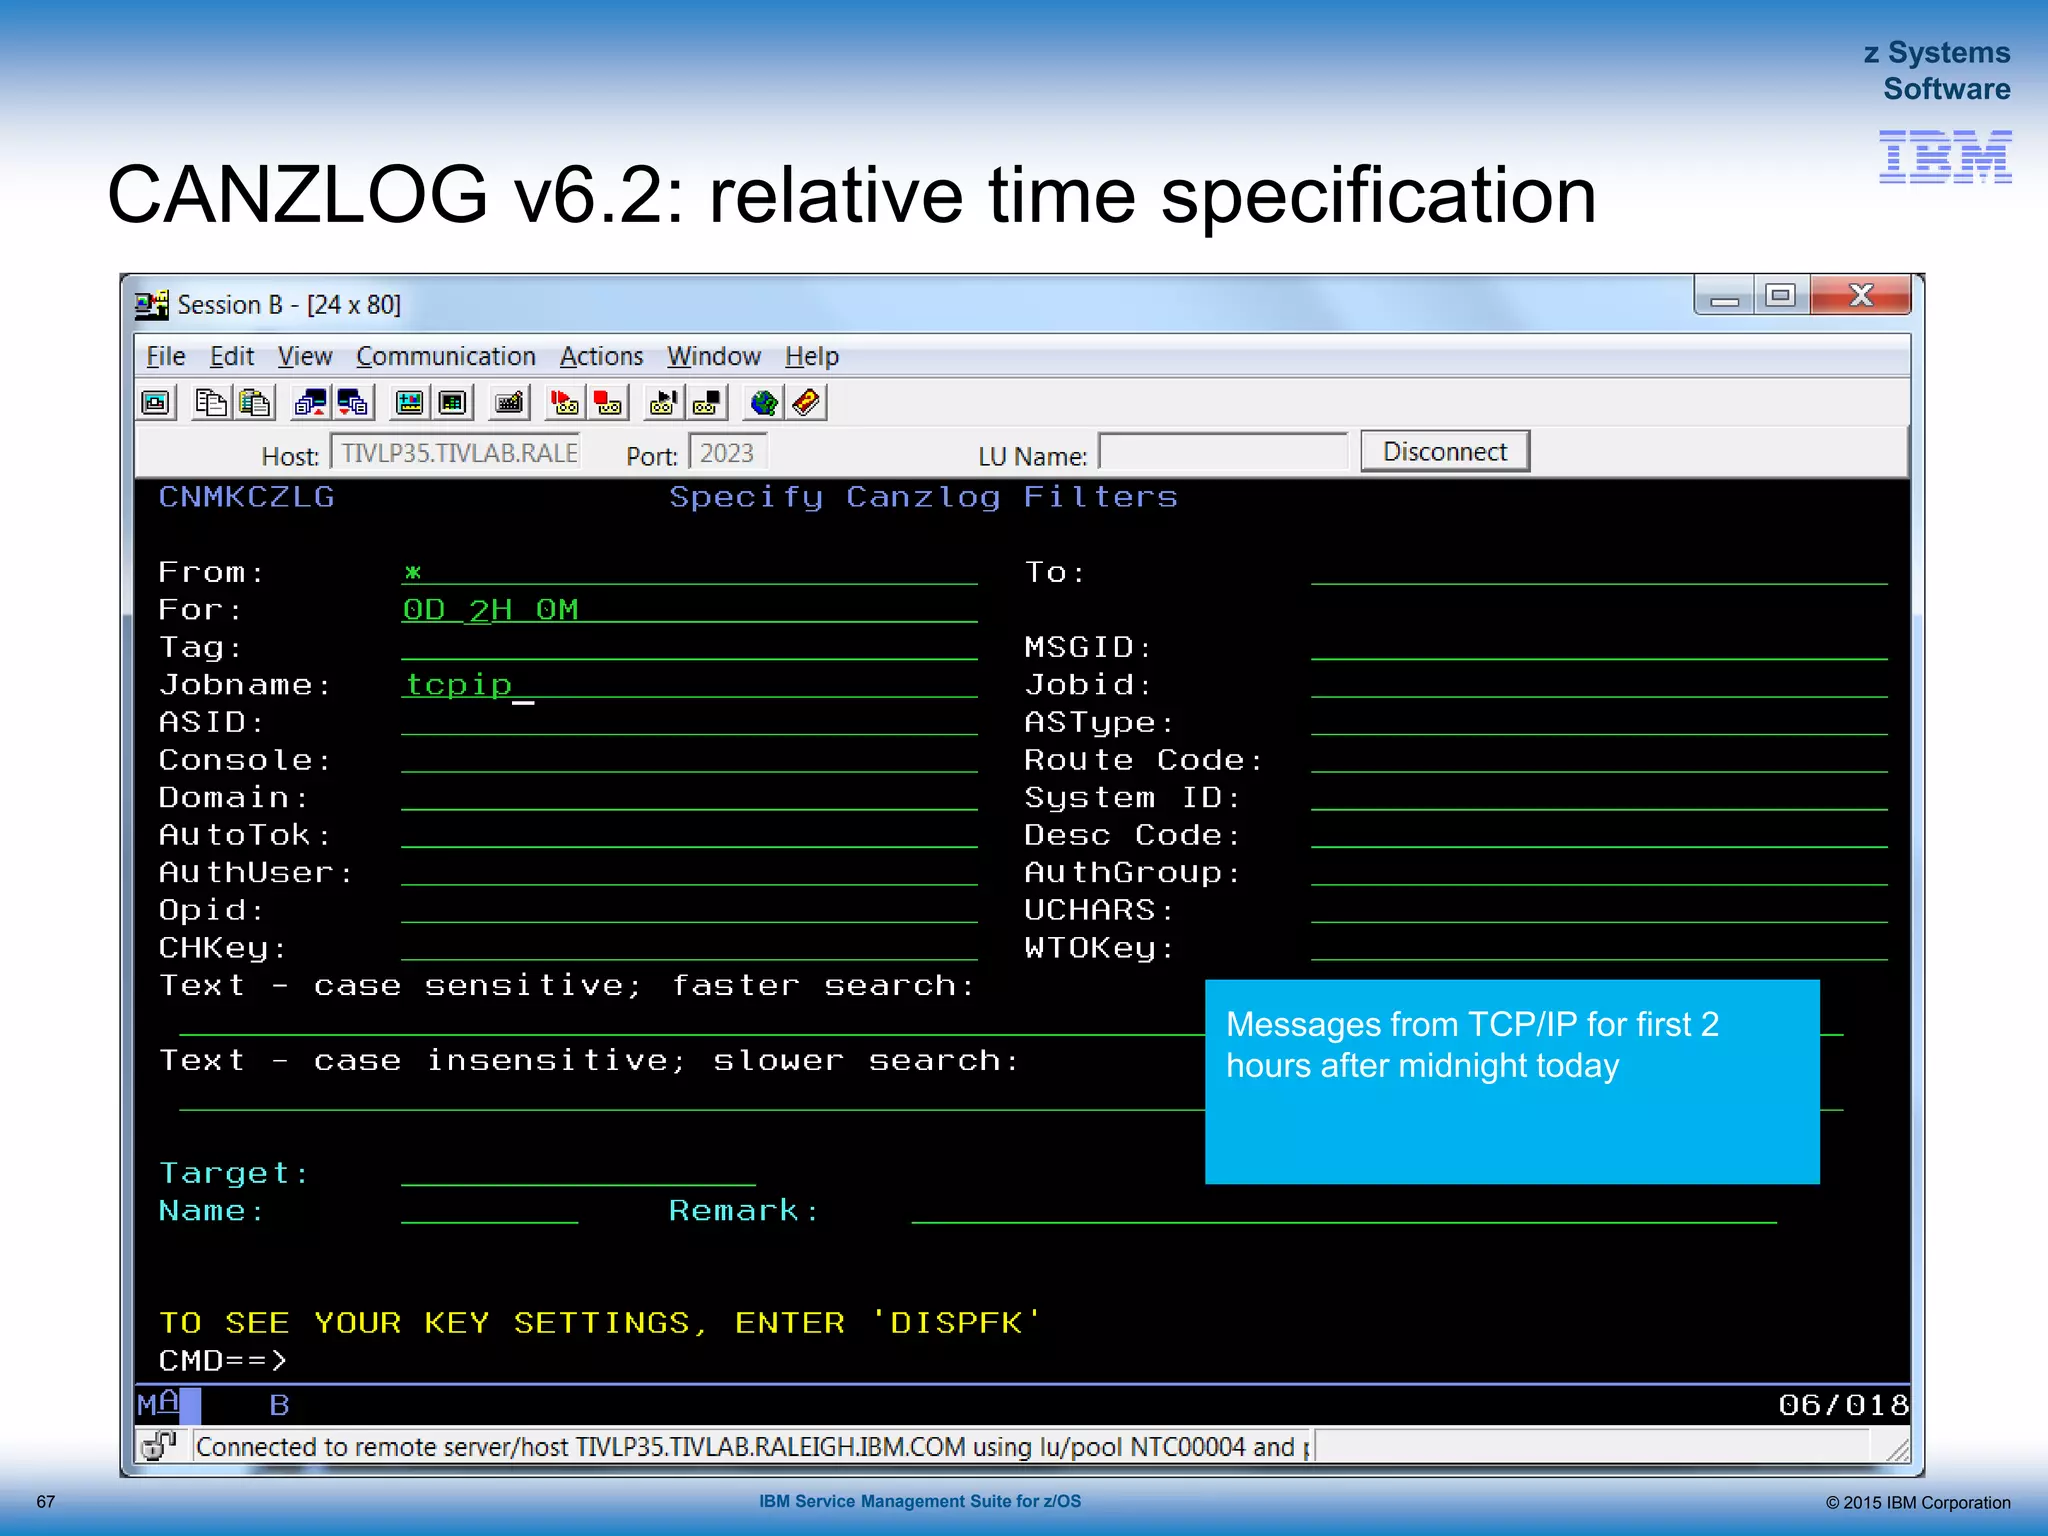Click the globe Support help icon
This screenshot has width=2048, height=1536.
click(763, 403)
